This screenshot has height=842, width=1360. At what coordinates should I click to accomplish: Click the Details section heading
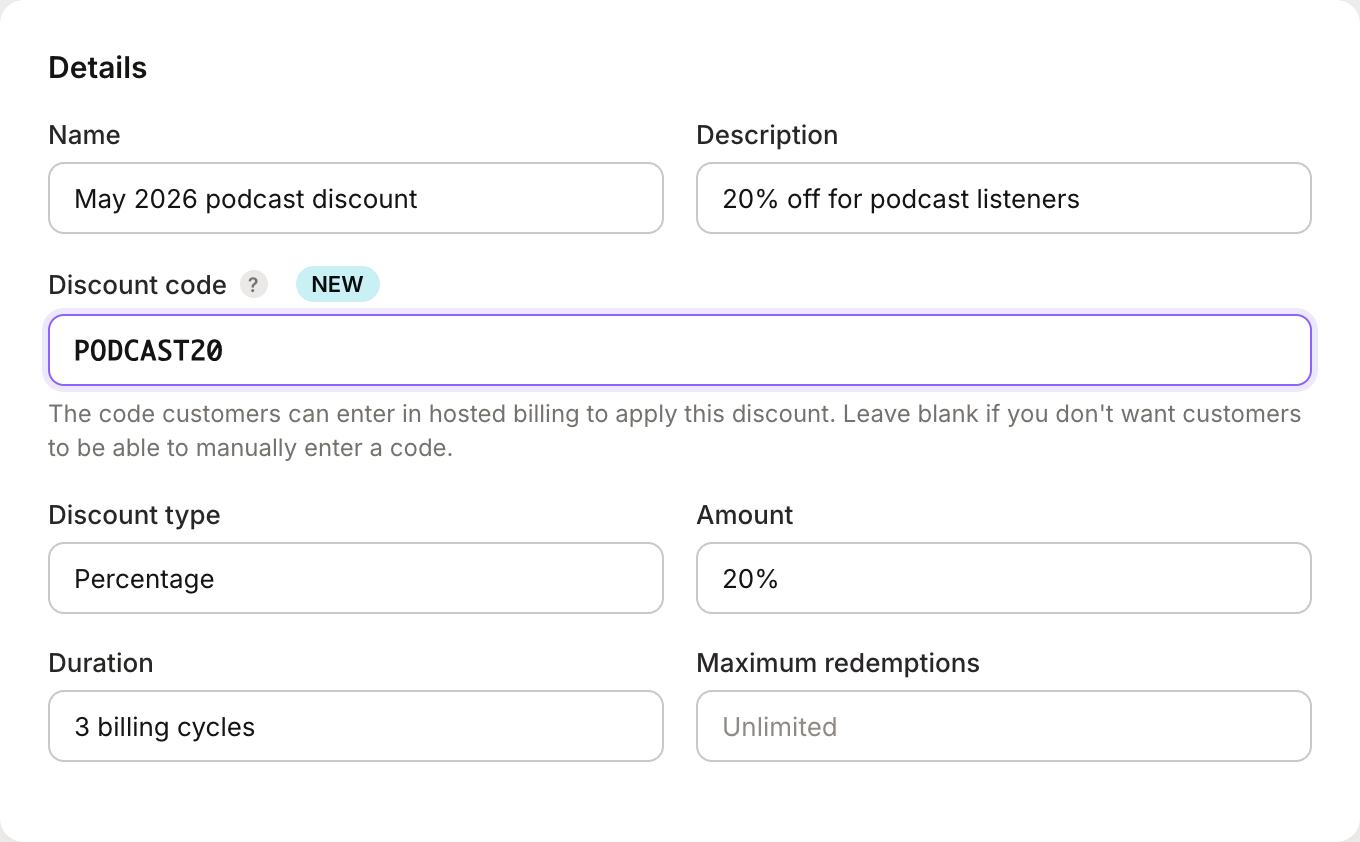(x=97, y=67)
